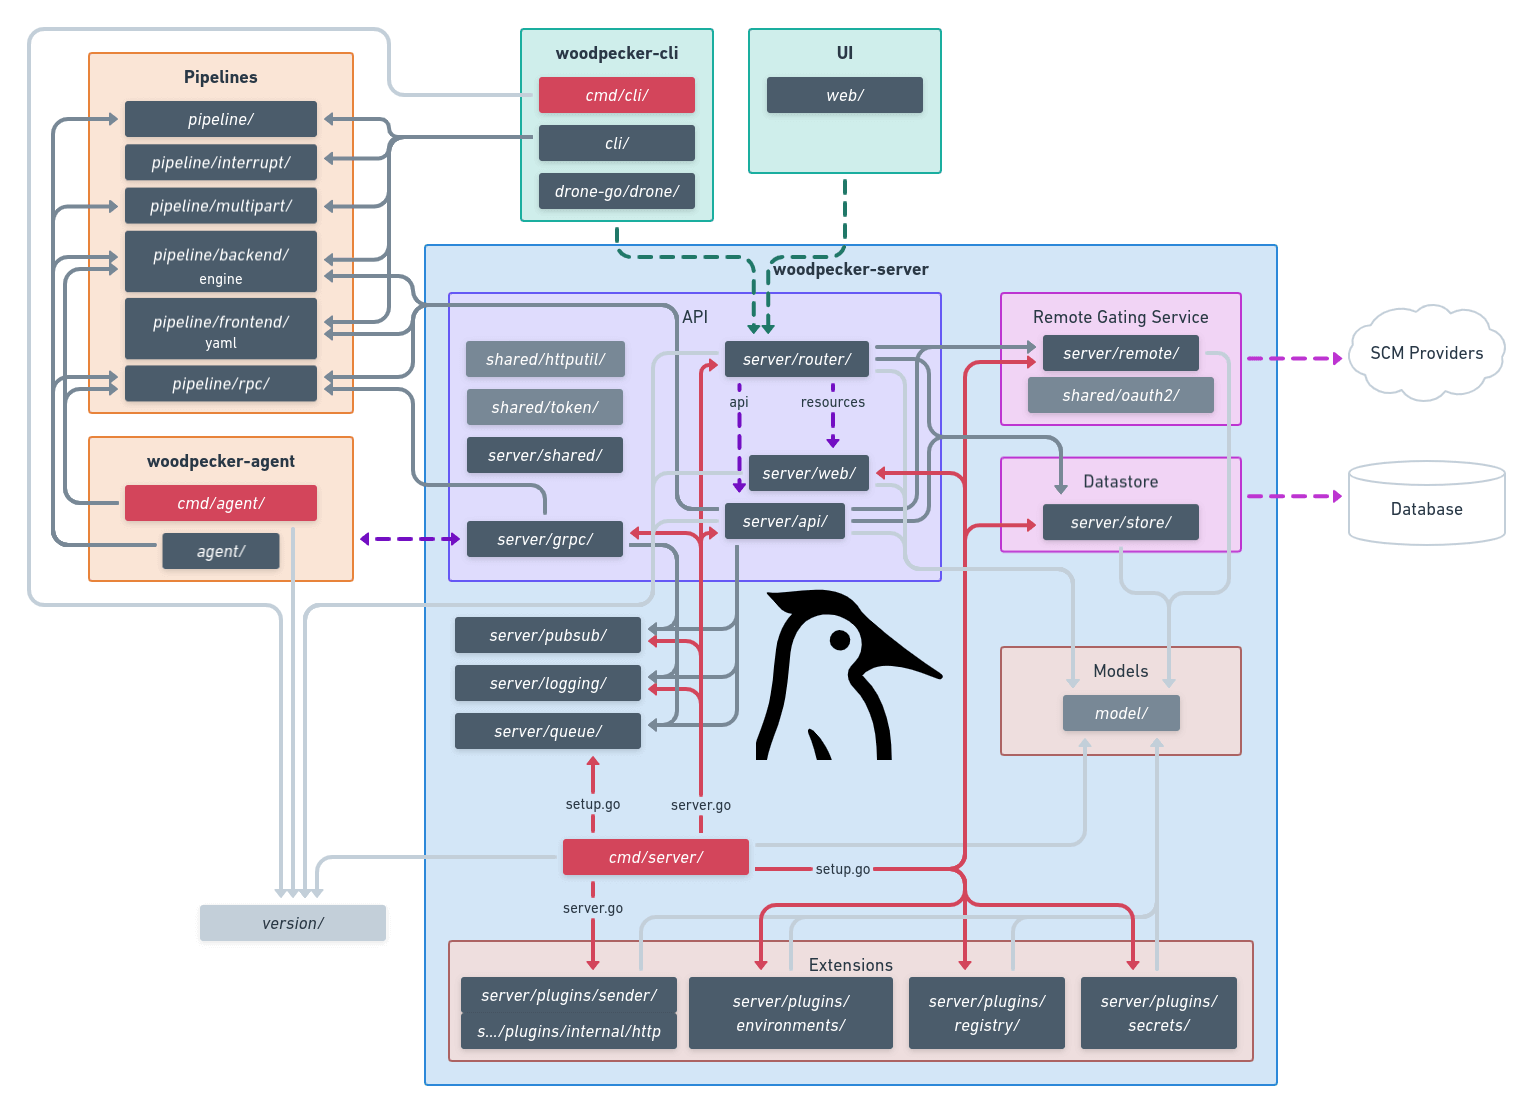Select the server/store/ box

click(x=1121, y=522)
